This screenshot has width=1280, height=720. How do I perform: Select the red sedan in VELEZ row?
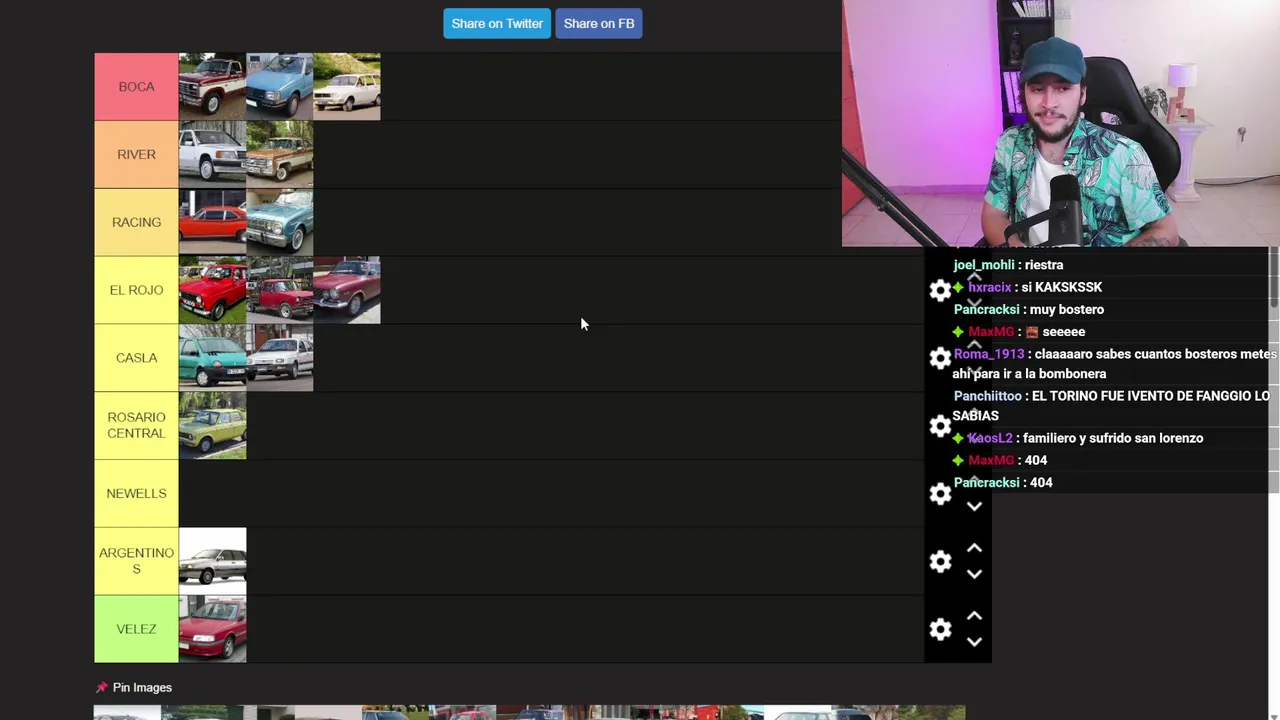pos(212,629)
